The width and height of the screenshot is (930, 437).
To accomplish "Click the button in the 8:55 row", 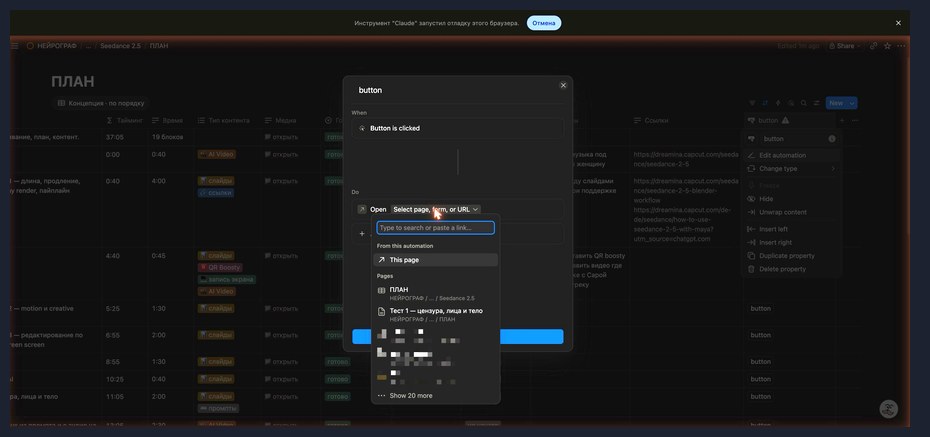I will pos(760,362).
